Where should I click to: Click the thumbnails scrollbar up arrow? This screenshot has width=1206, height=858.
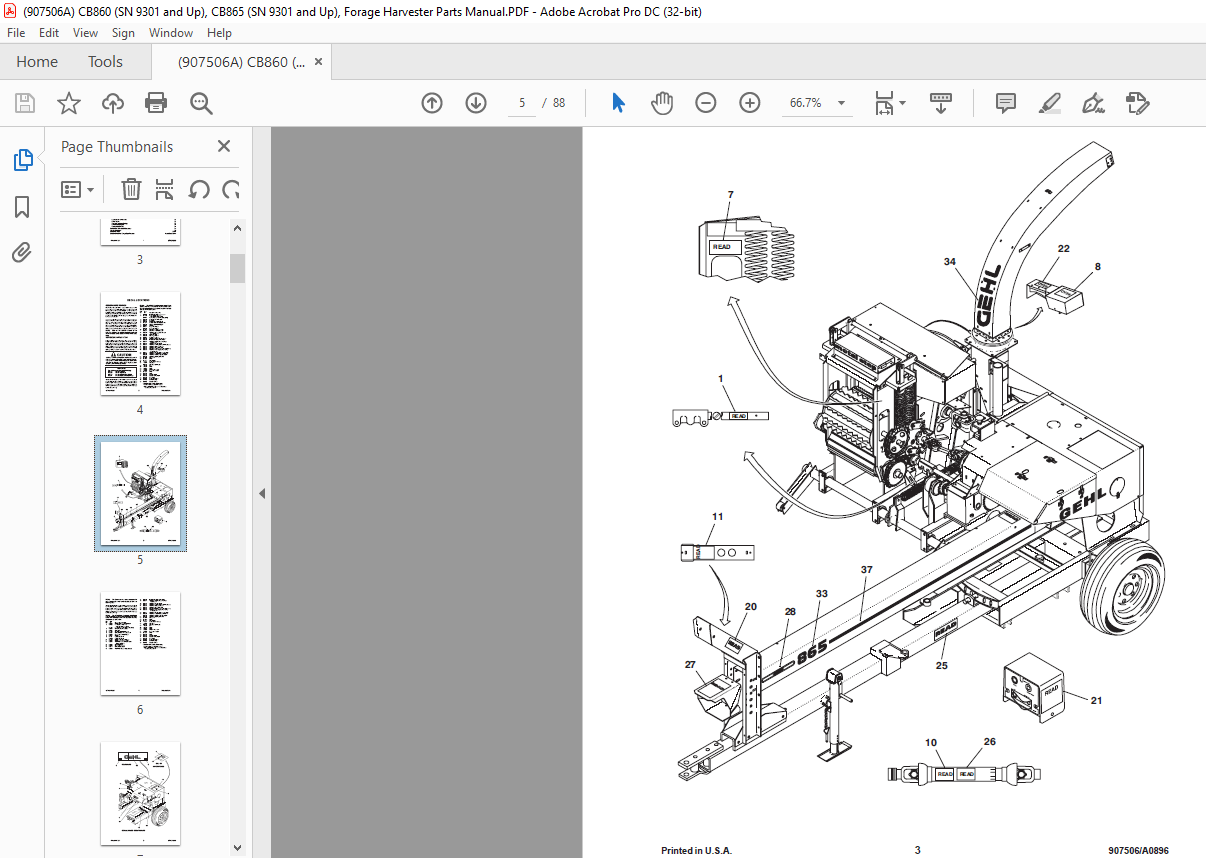pyautogui.click(x=238, y=228)
